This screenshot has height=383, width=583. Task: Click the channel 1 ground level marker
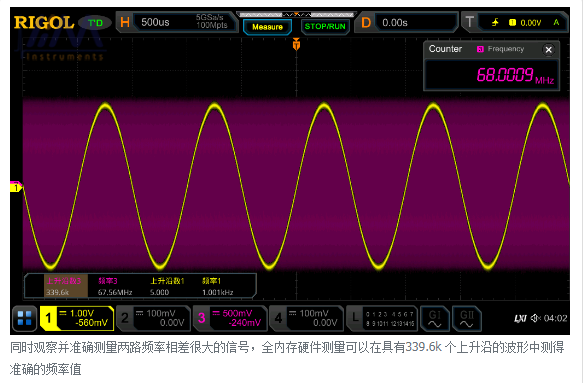pyautogui.click(x=16, y=186)
